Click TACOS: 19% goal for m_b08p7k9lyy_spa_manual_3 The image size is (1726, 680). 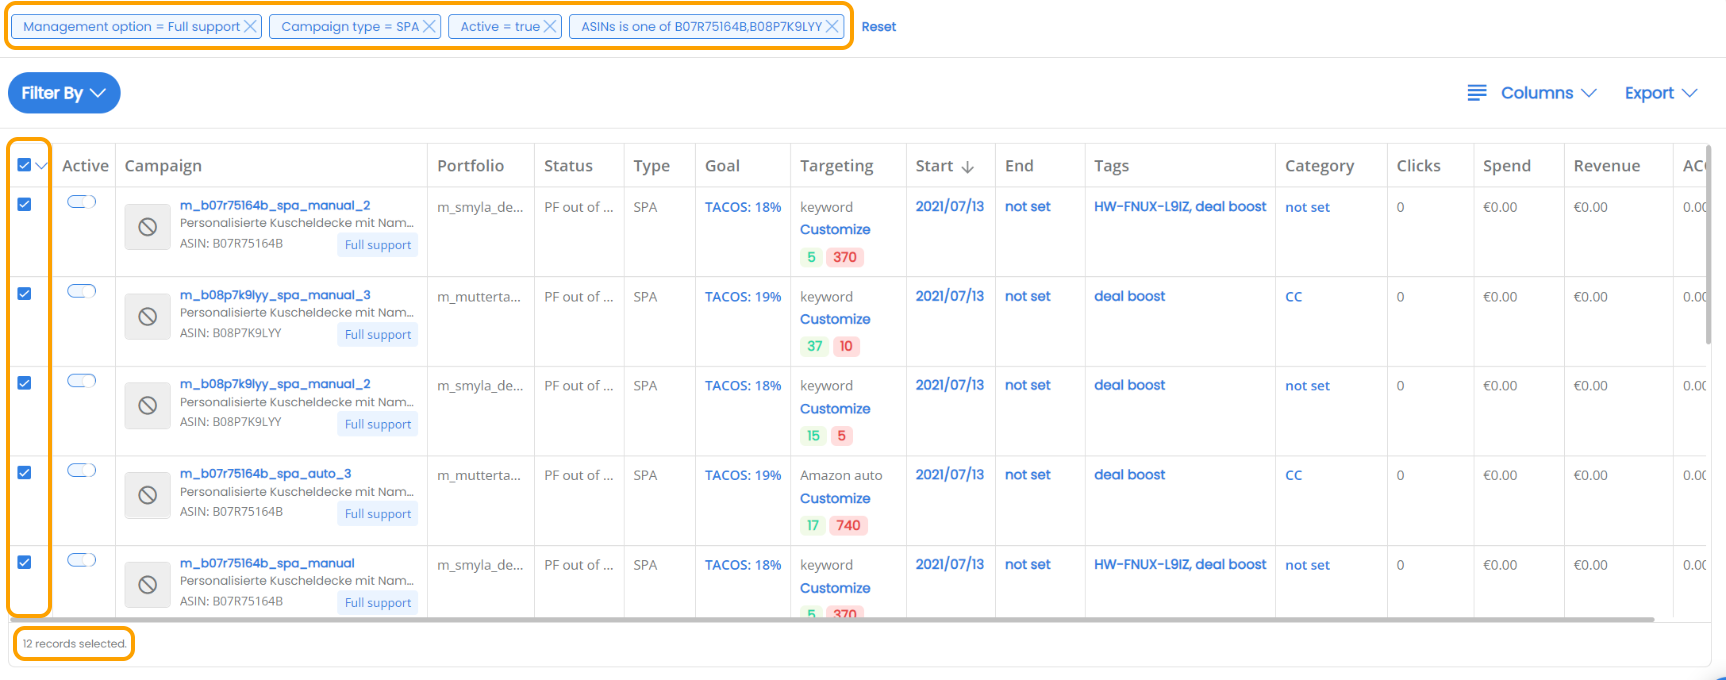pos(743,297)
